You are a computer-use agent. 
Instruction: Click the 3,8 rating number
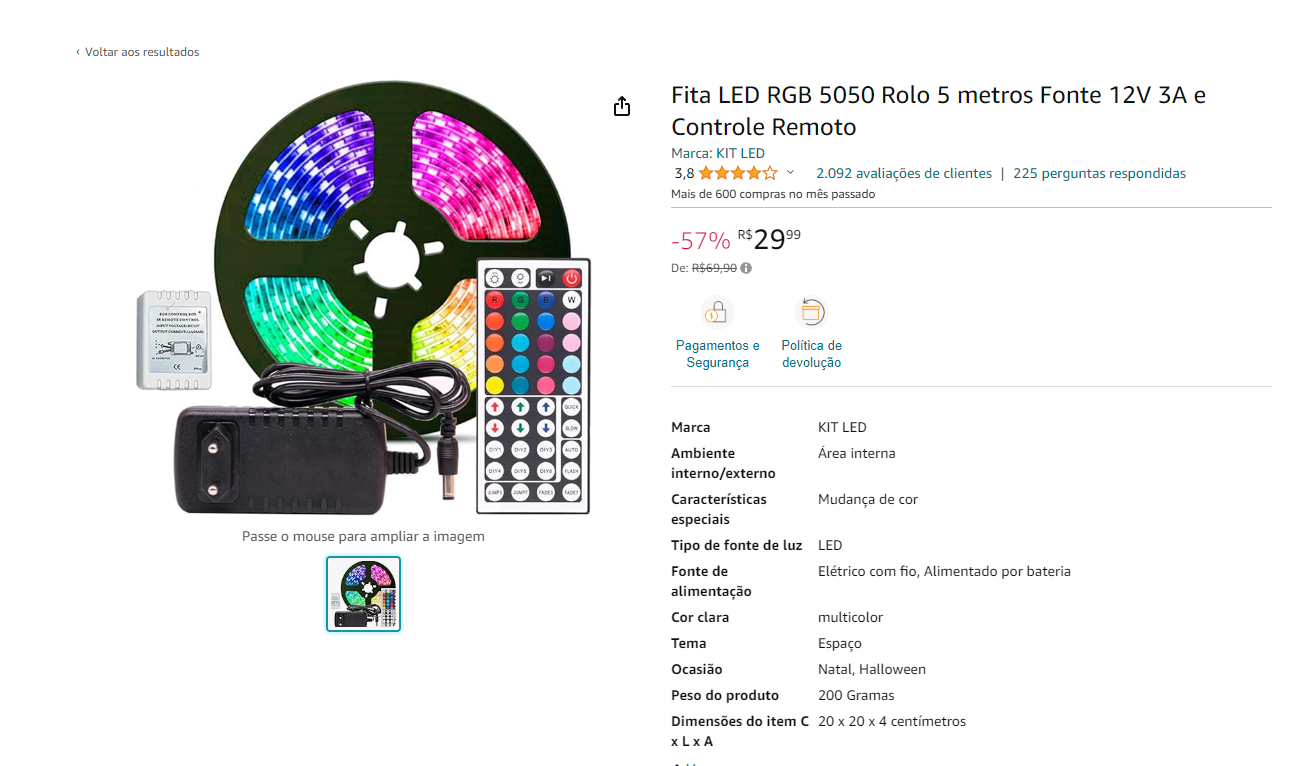click(x=684, y=173)
